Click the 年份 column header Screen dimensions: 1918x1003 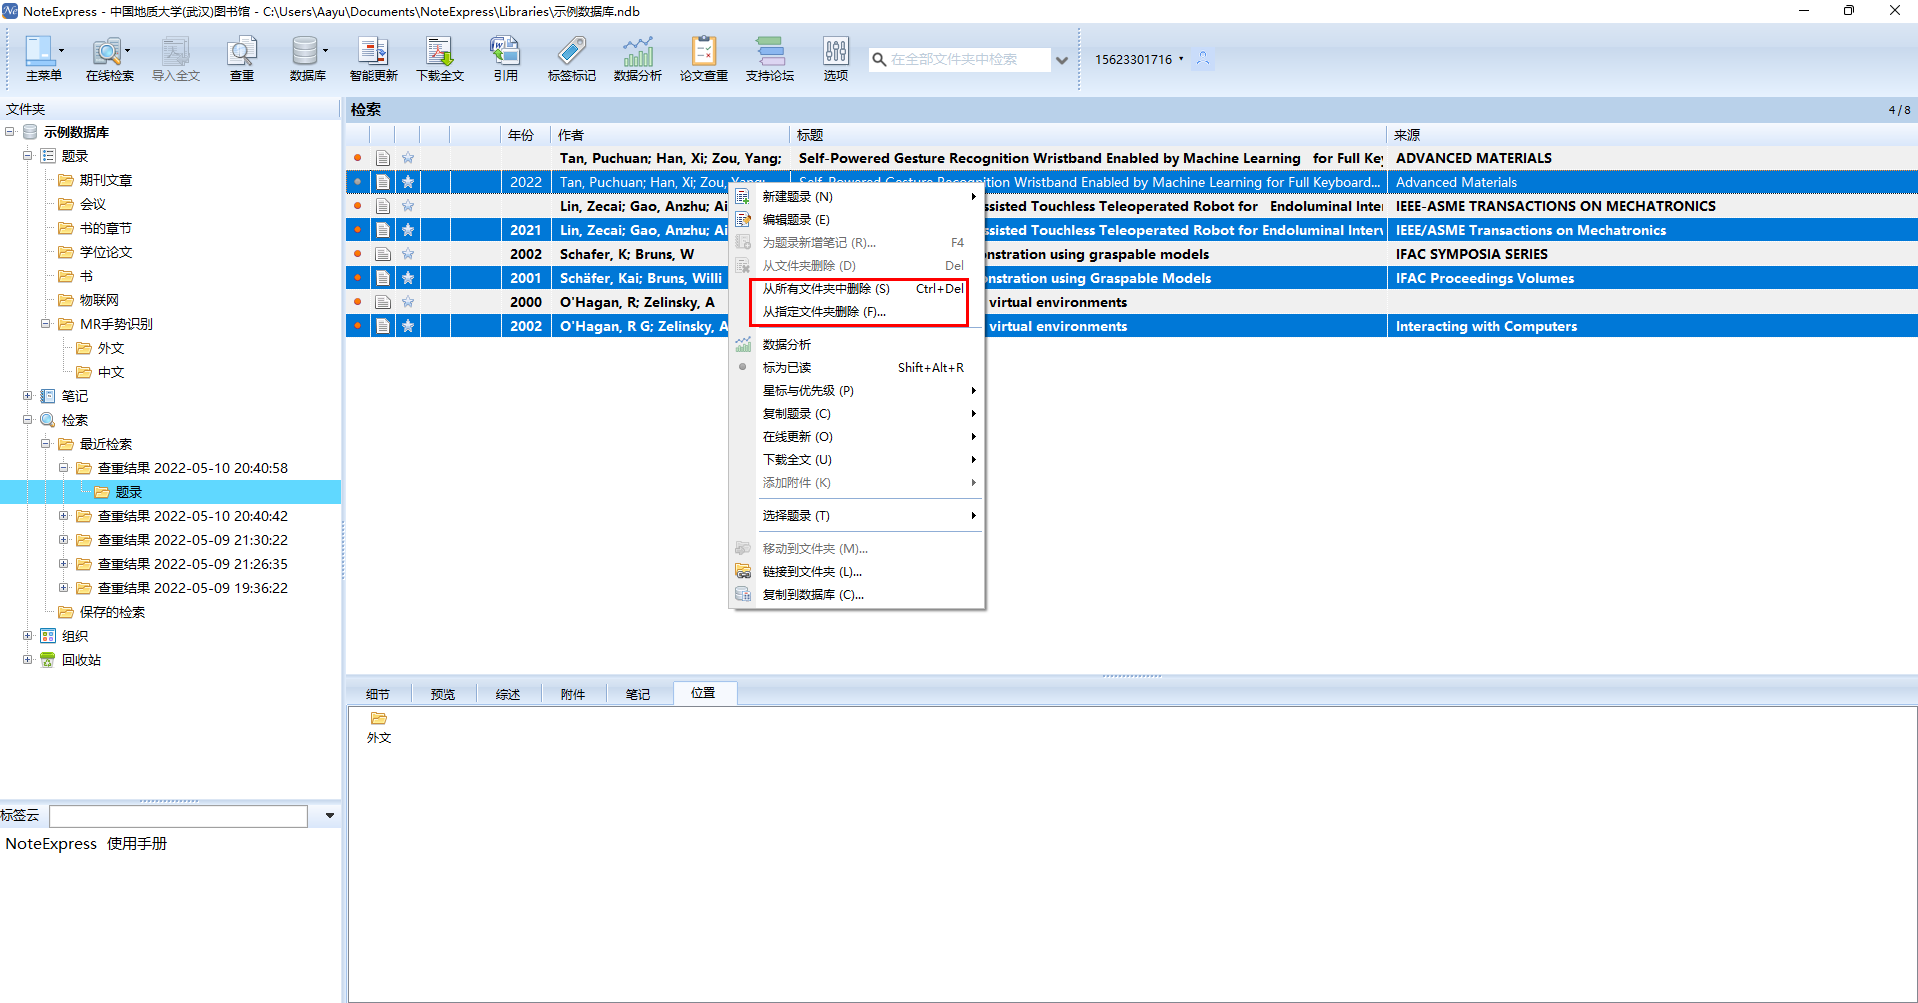521,135
